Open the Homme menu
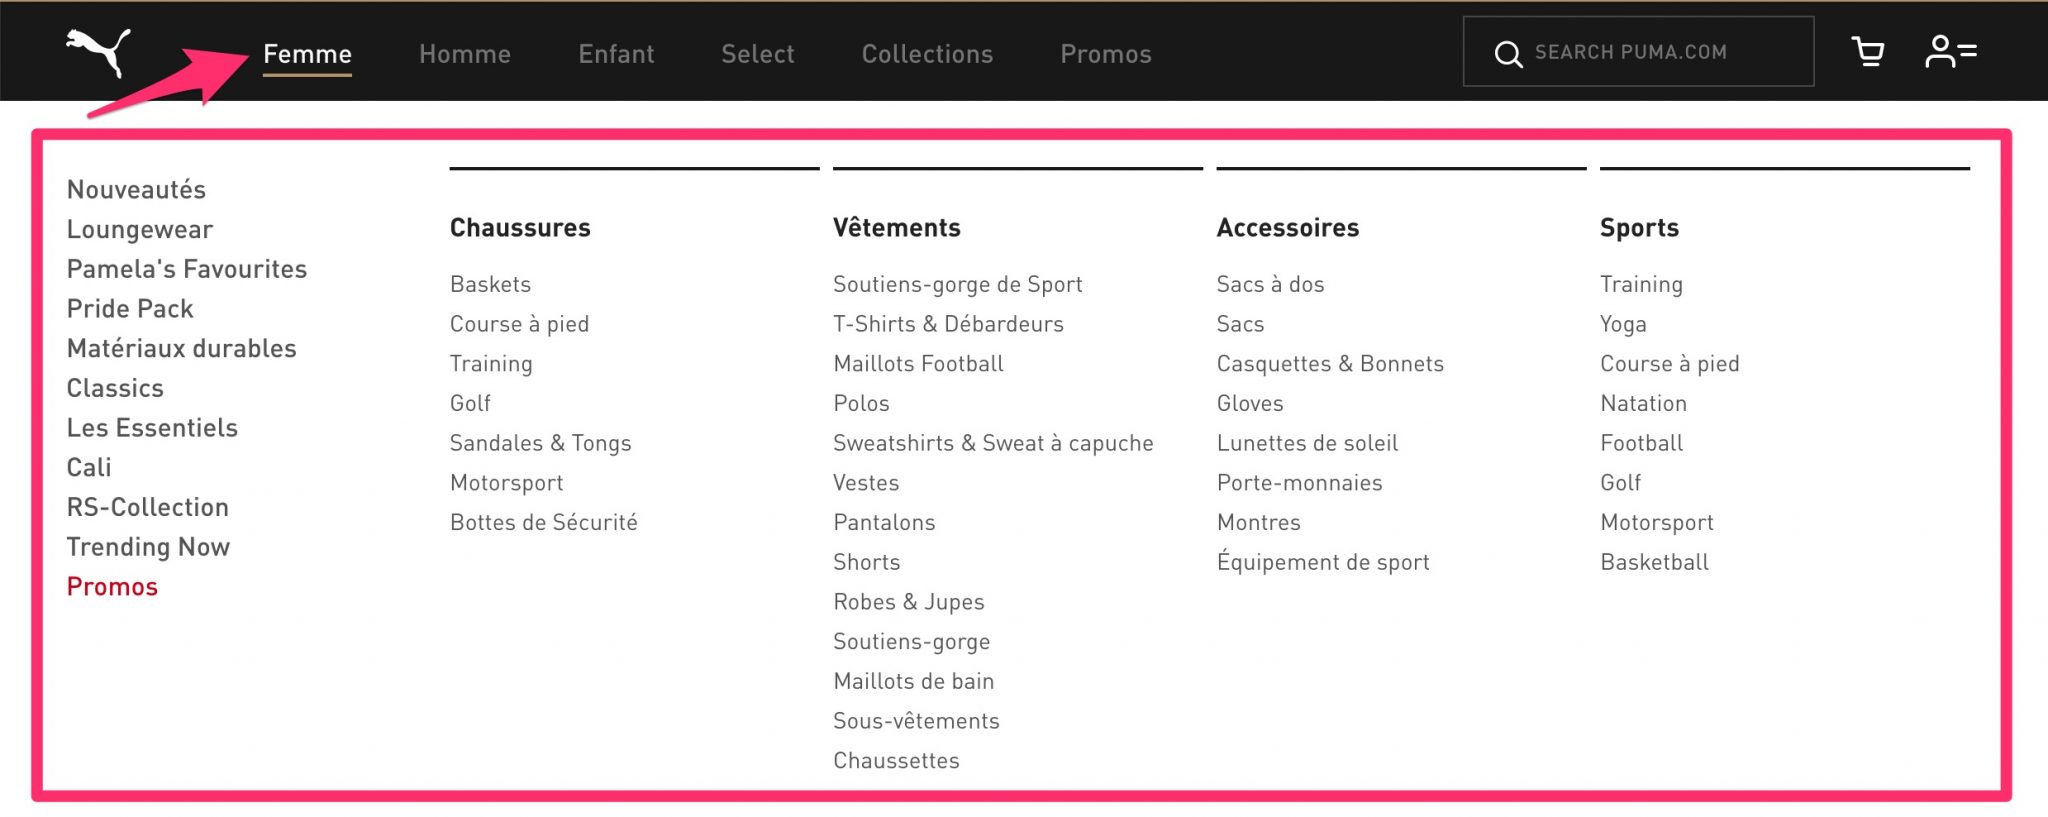 (x=464, y=54)
